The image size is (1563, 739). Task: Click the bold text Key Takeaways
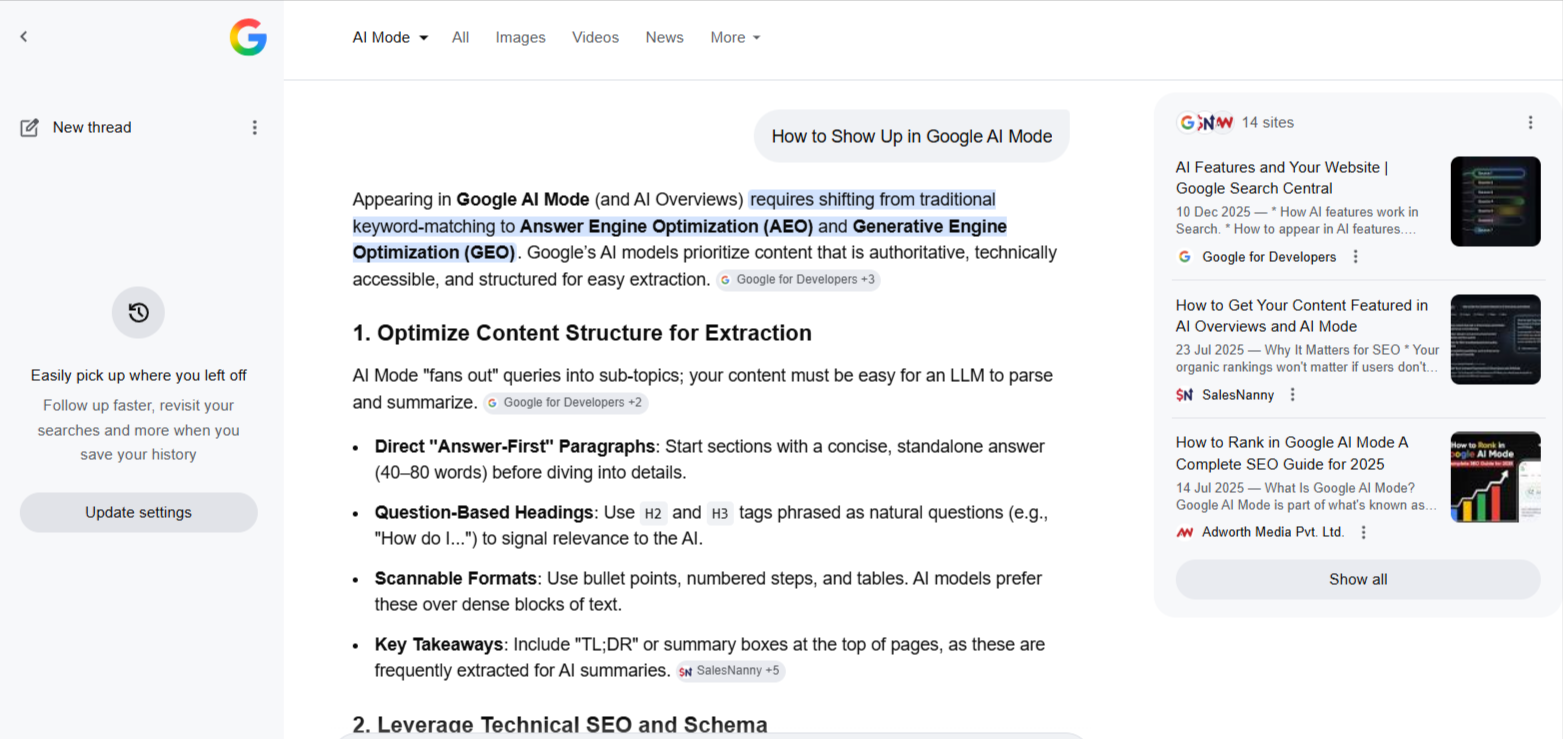click(439, 644)
